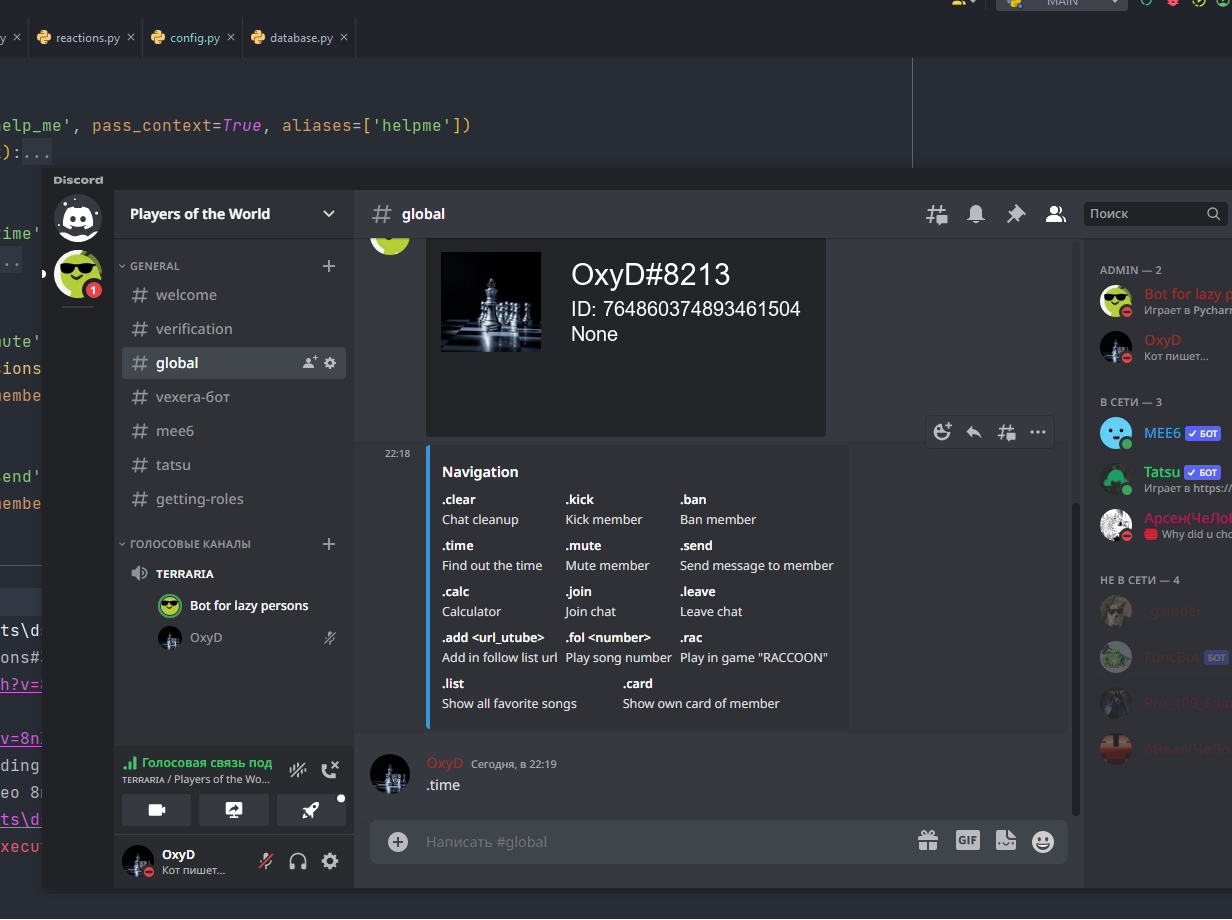Open the emoji picker
Screen dimensions: 1232x920
(1043, 842)
